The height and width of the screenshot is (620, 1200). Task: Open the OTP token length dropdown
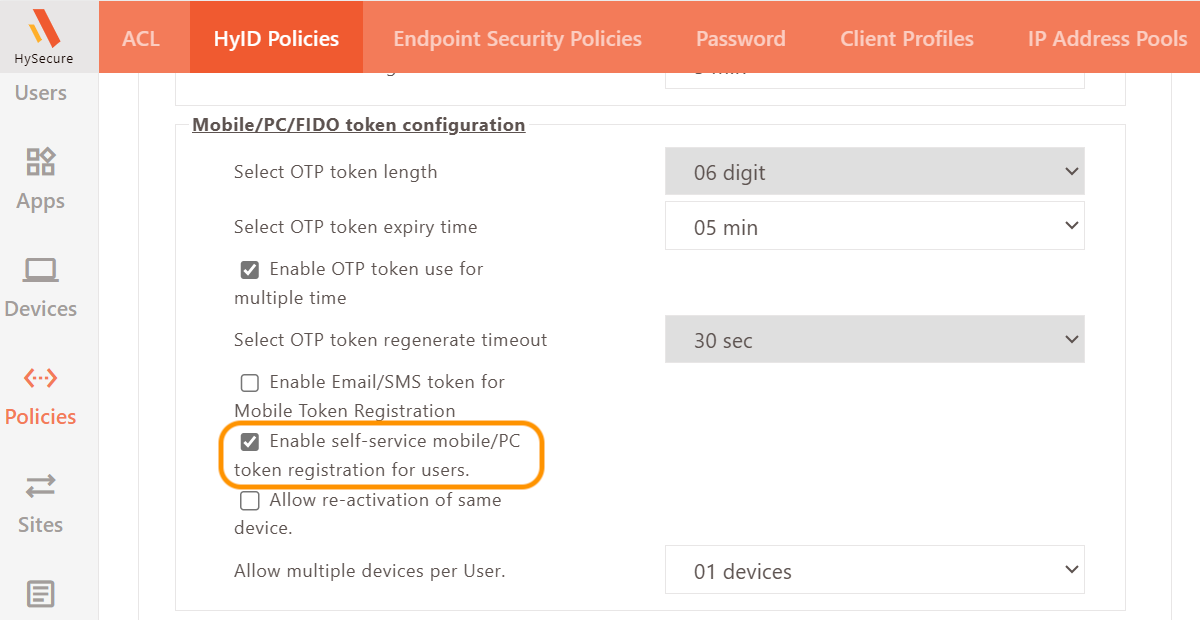(x=874, y=172)
